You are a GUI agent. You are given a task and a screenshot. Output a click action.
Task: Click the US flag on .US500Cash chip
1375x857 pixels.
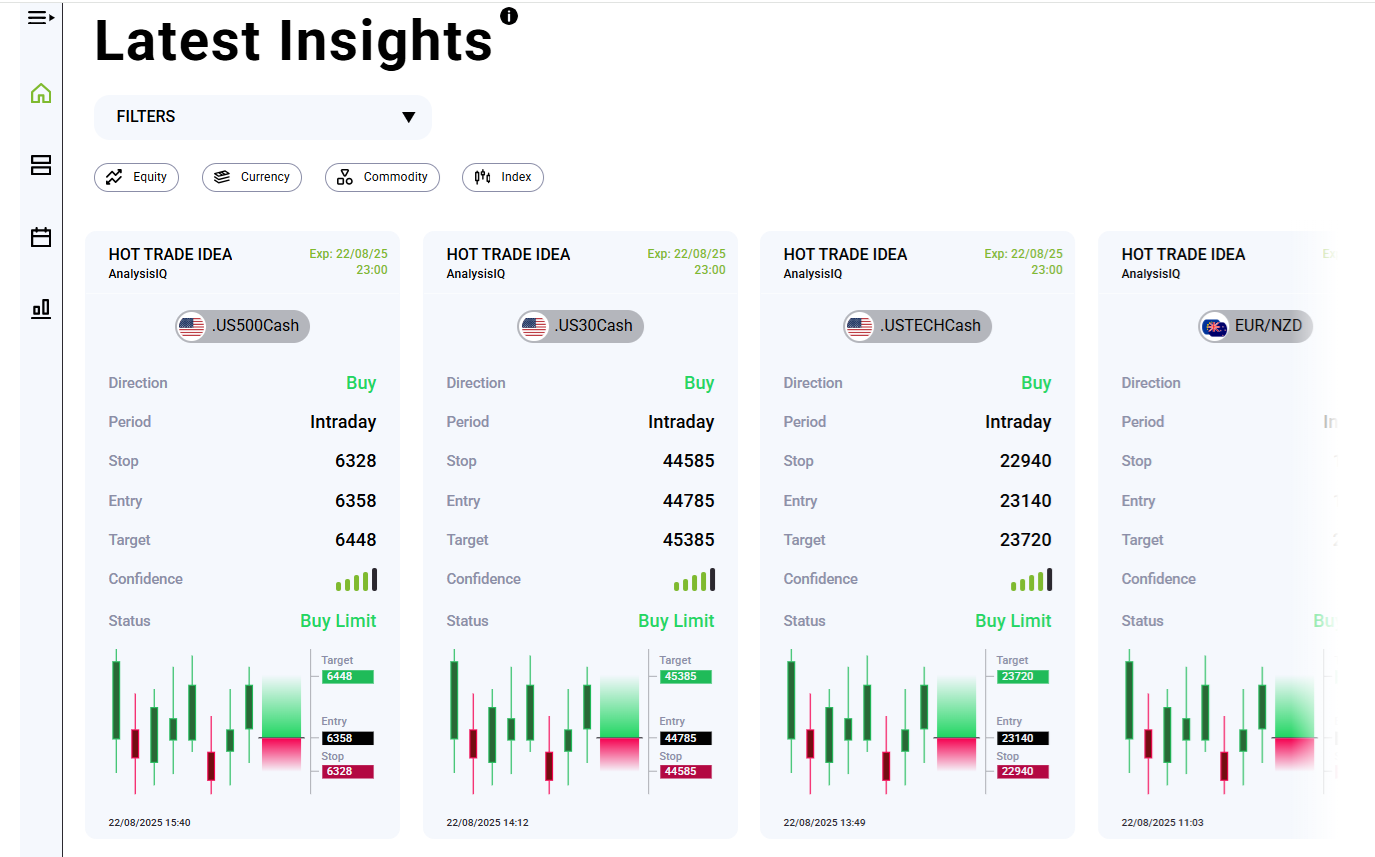coord(191,326)
